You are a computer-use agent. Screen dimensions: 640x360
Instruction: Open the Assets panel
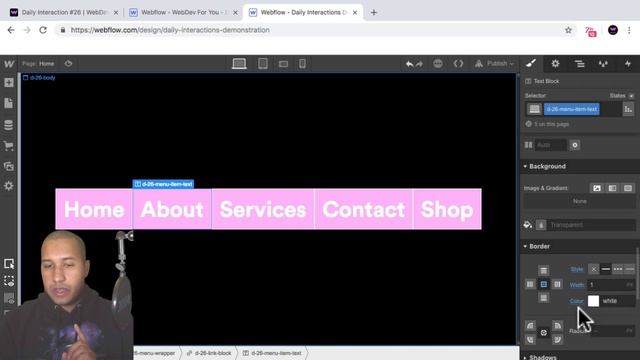click(x=9, y=166)
